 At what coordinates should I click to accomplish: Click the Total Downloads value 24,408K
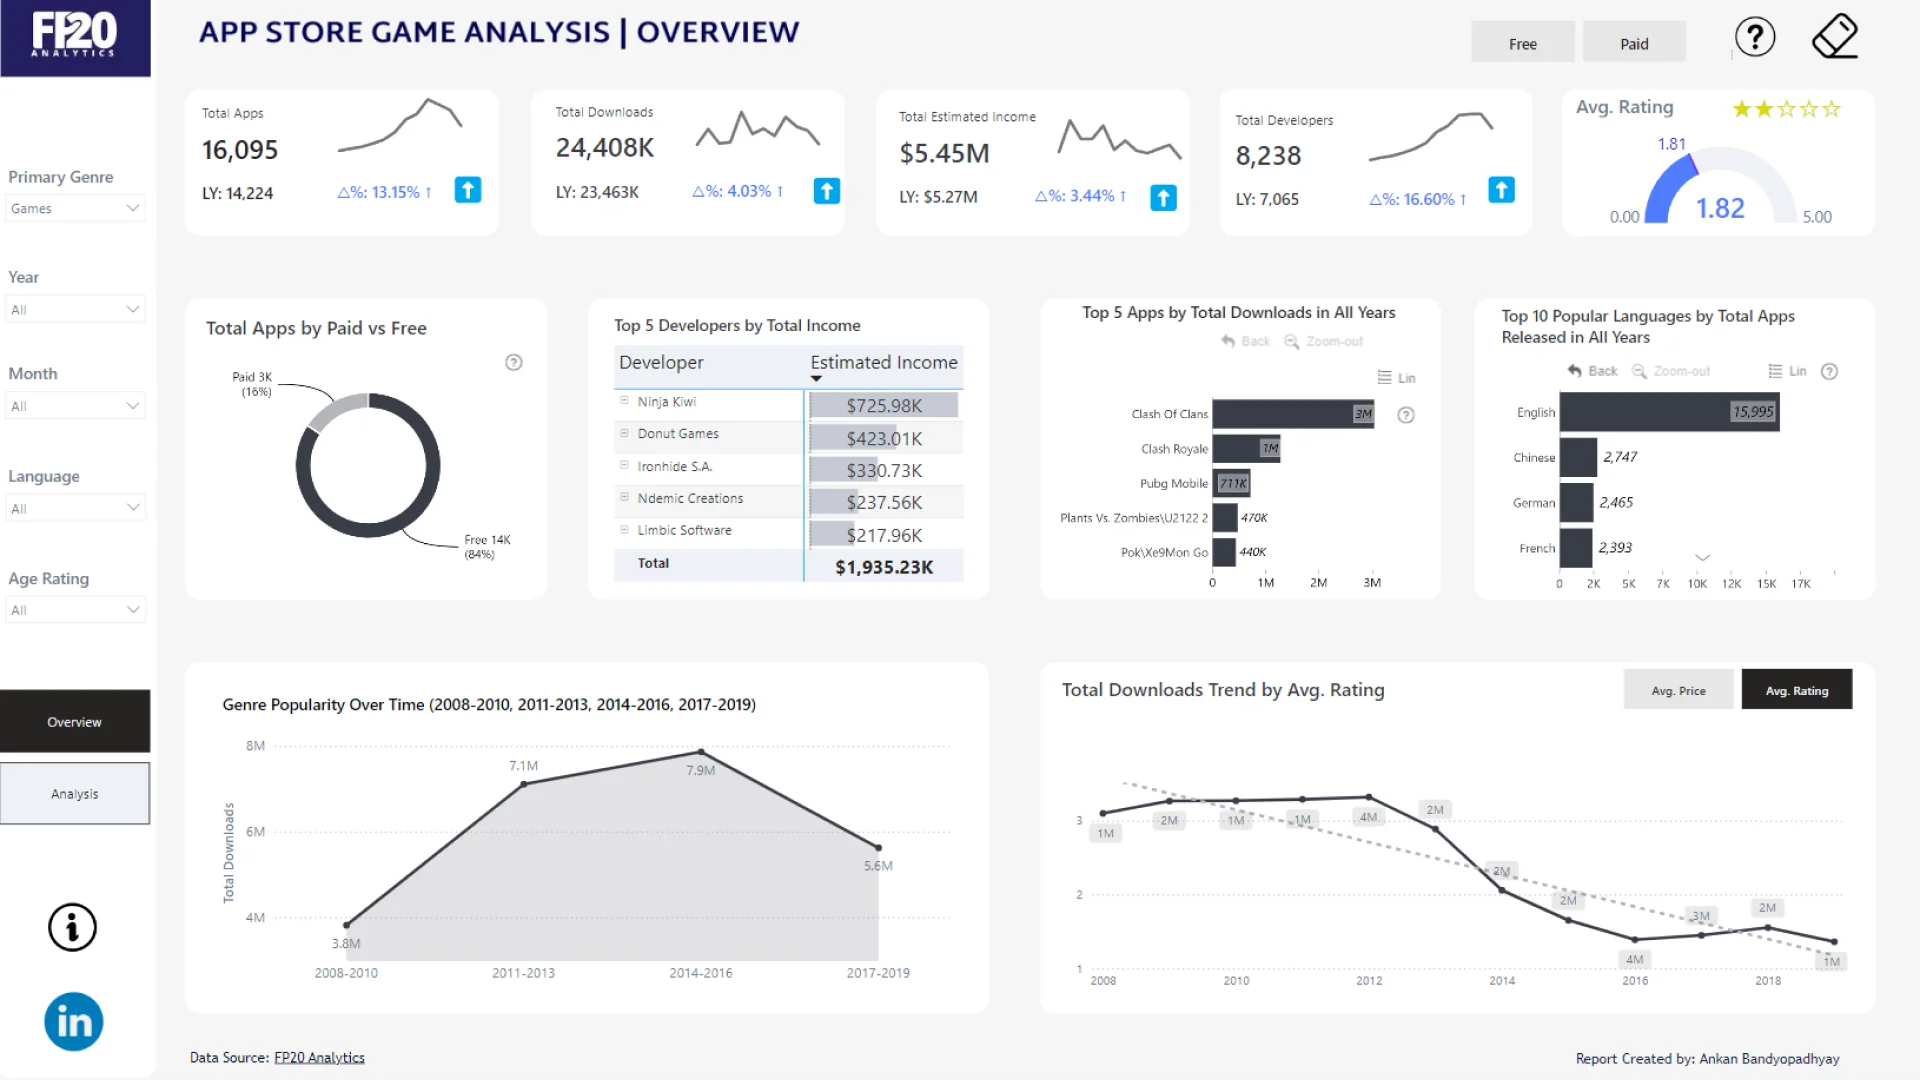[x=605, y=148]
